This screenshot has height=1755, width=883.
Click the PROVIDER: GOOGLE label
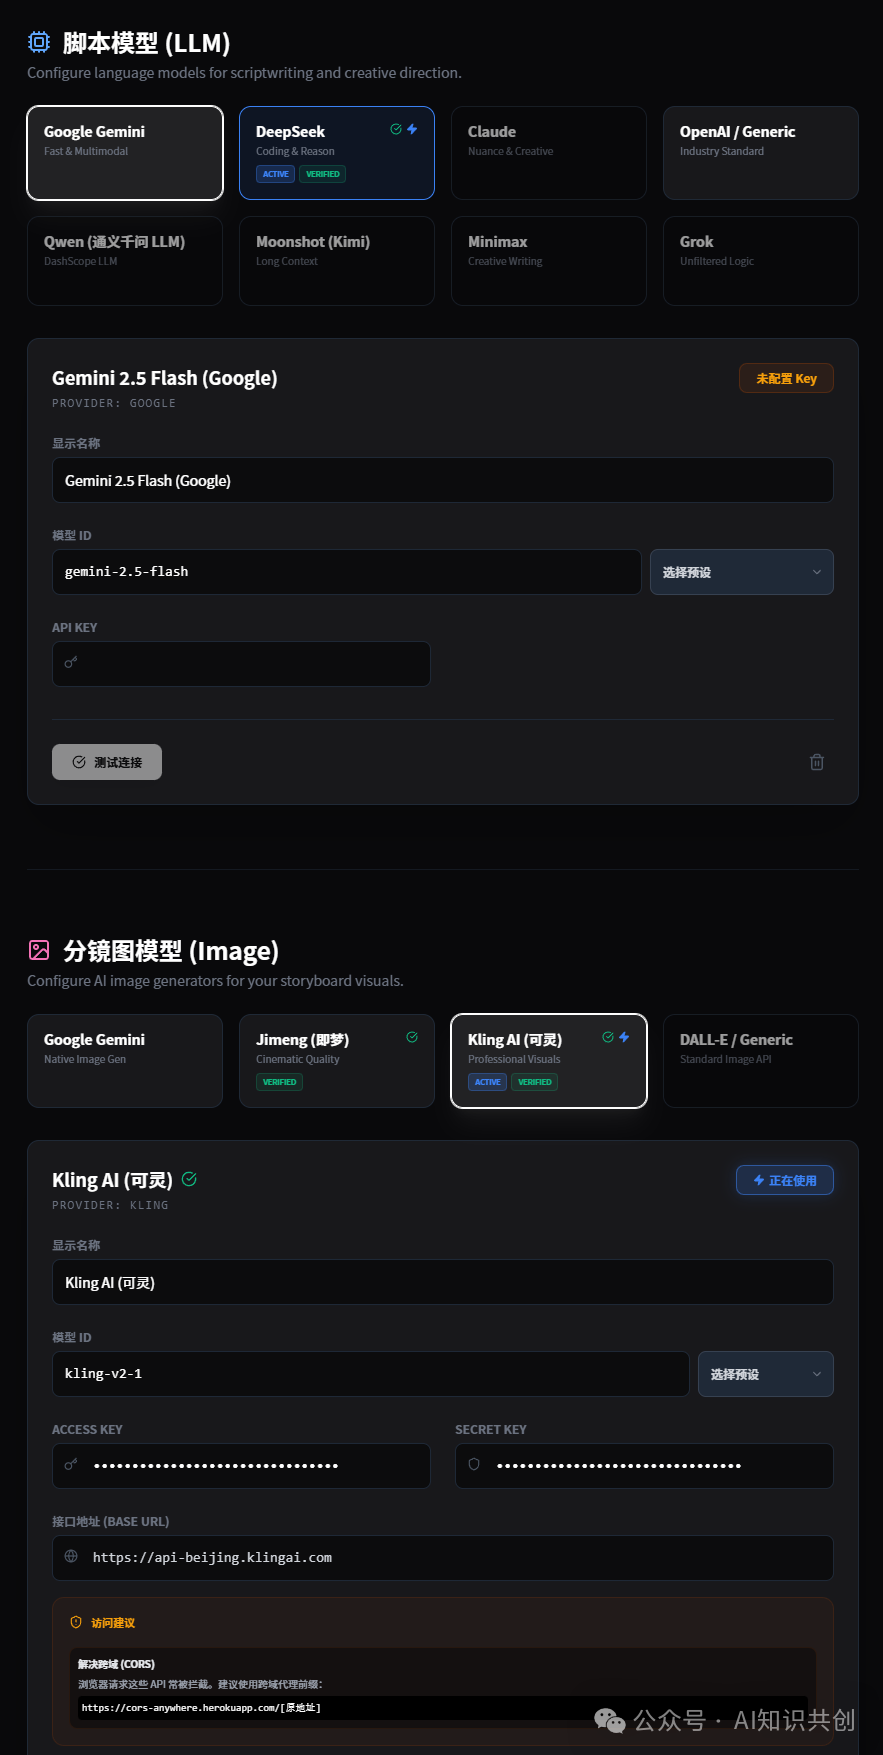point(114,403)
